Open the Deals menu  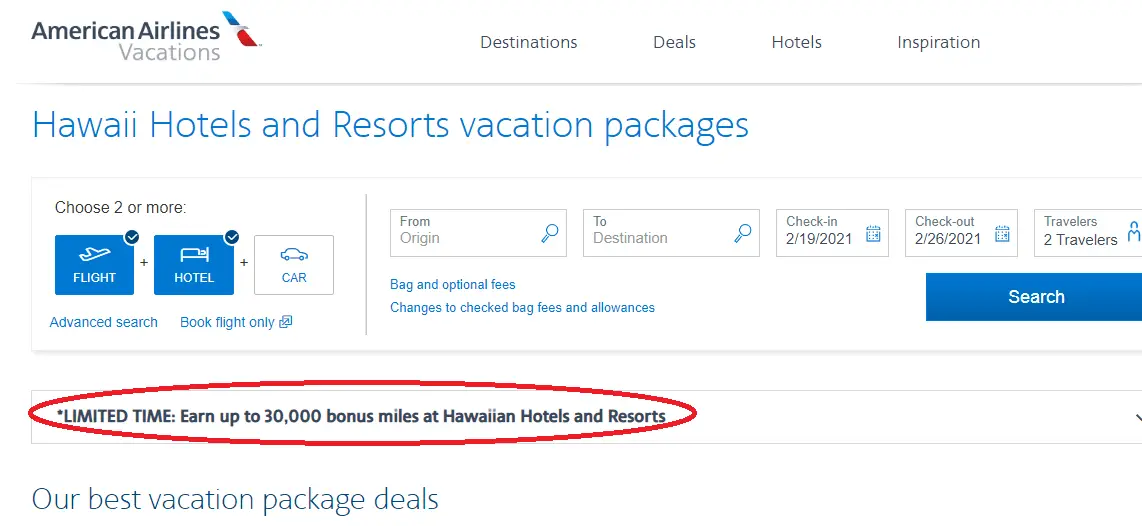click(x=674, y=42)
